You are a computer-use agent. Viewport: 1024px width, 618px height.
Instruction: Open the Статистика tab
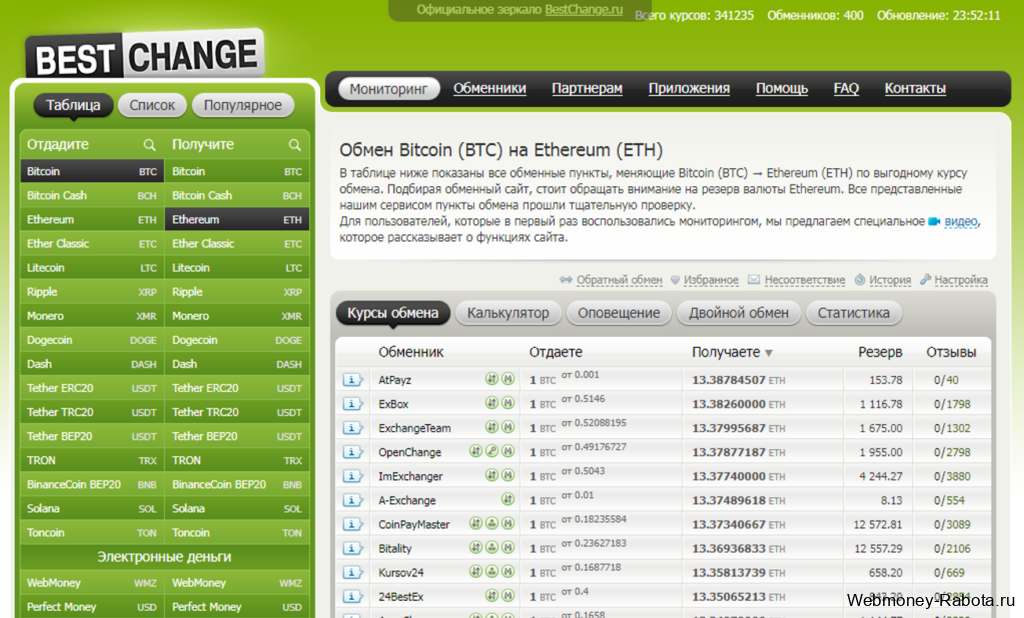click(854, 313)
